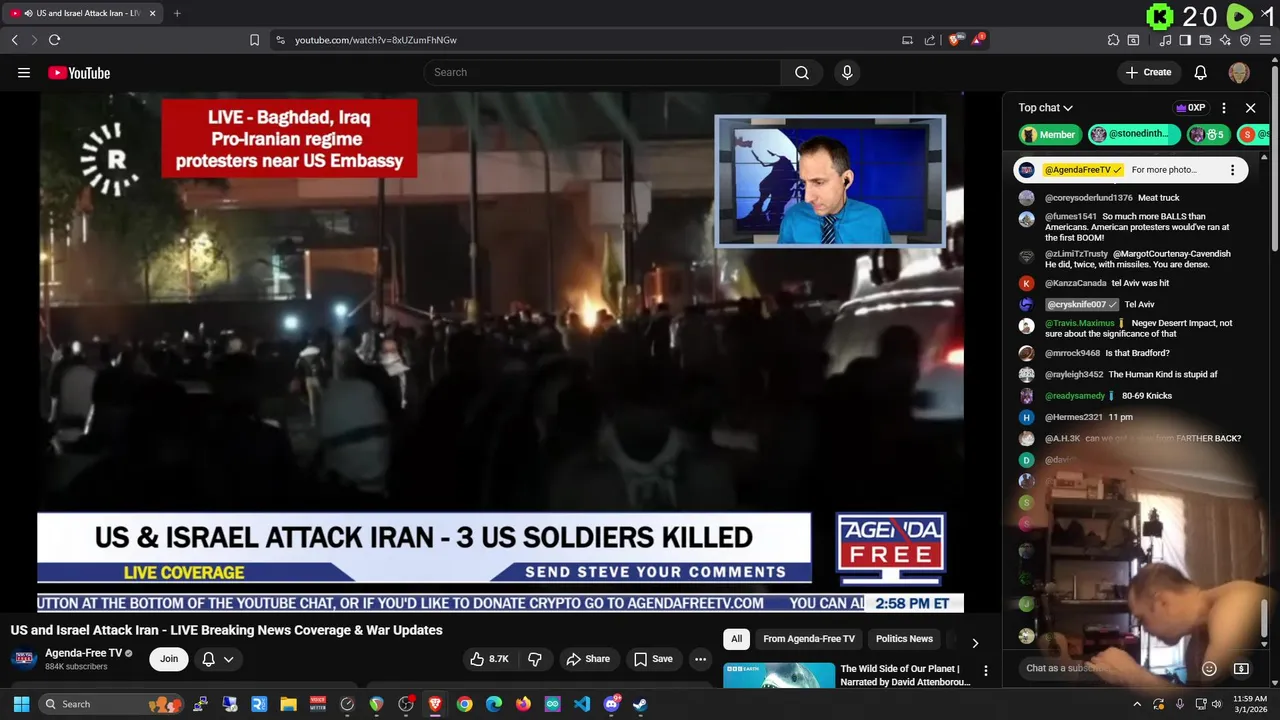1280x720 pixels.
Task: Show hidden system tray icons chevron
Action: [x=1137, y=704]
